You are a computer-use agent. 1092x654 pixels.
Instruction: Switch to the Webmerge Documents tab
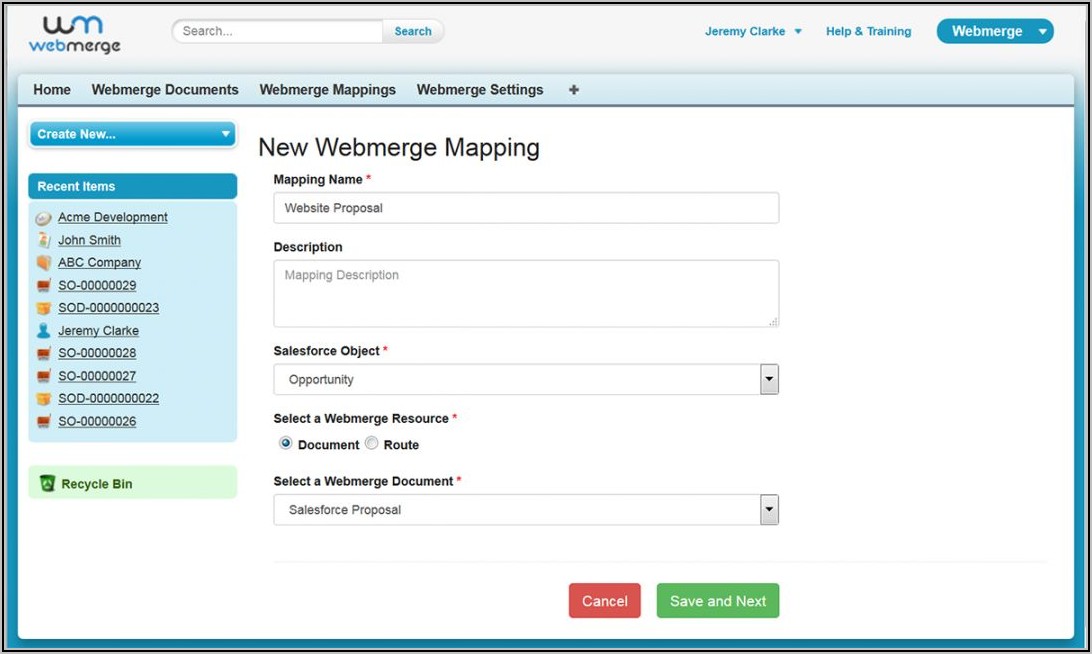[165, 90]
